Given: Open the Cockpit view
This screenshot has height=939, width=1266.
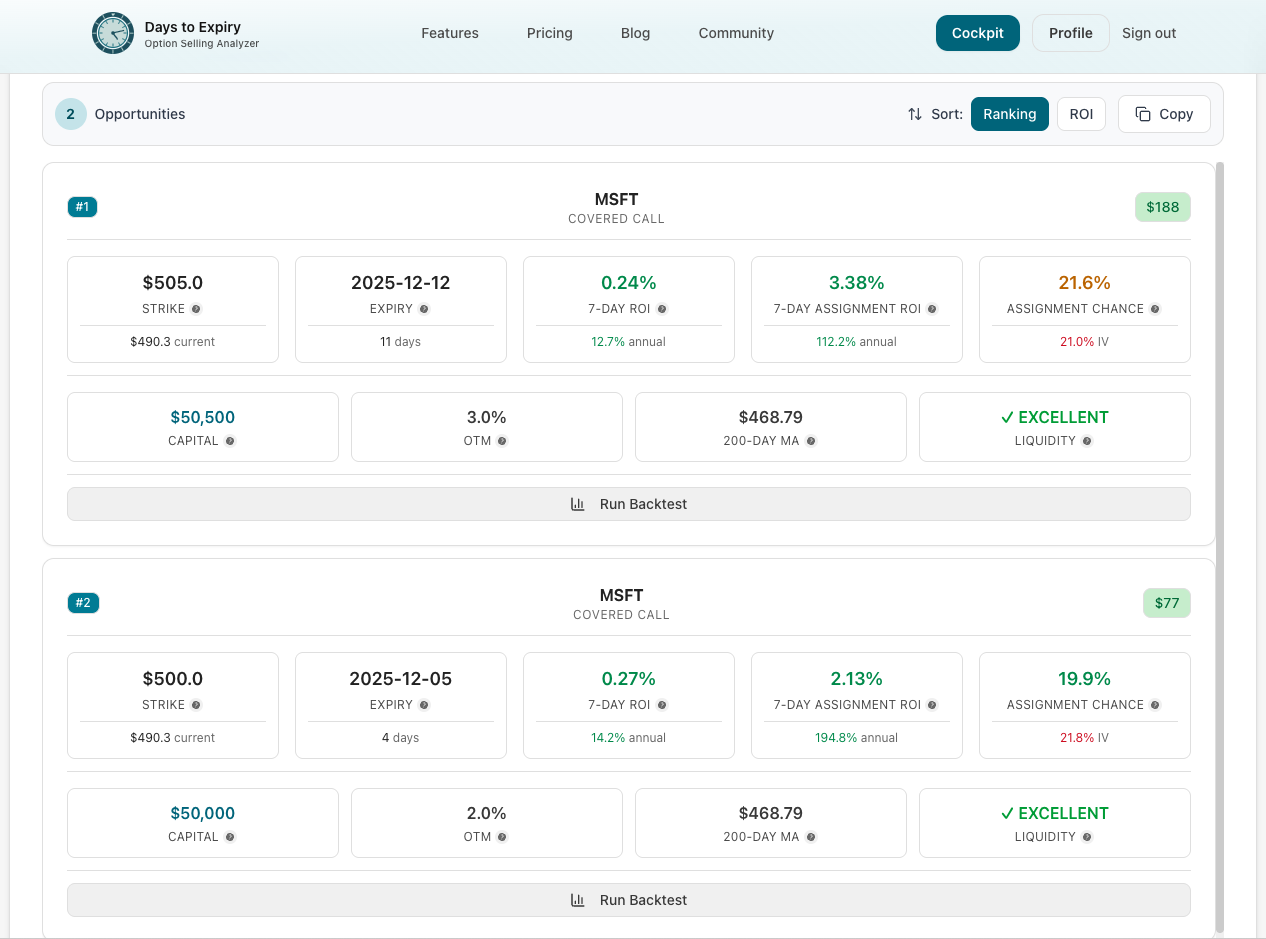Looking at the screenshot, I should (x=977, y=33).
